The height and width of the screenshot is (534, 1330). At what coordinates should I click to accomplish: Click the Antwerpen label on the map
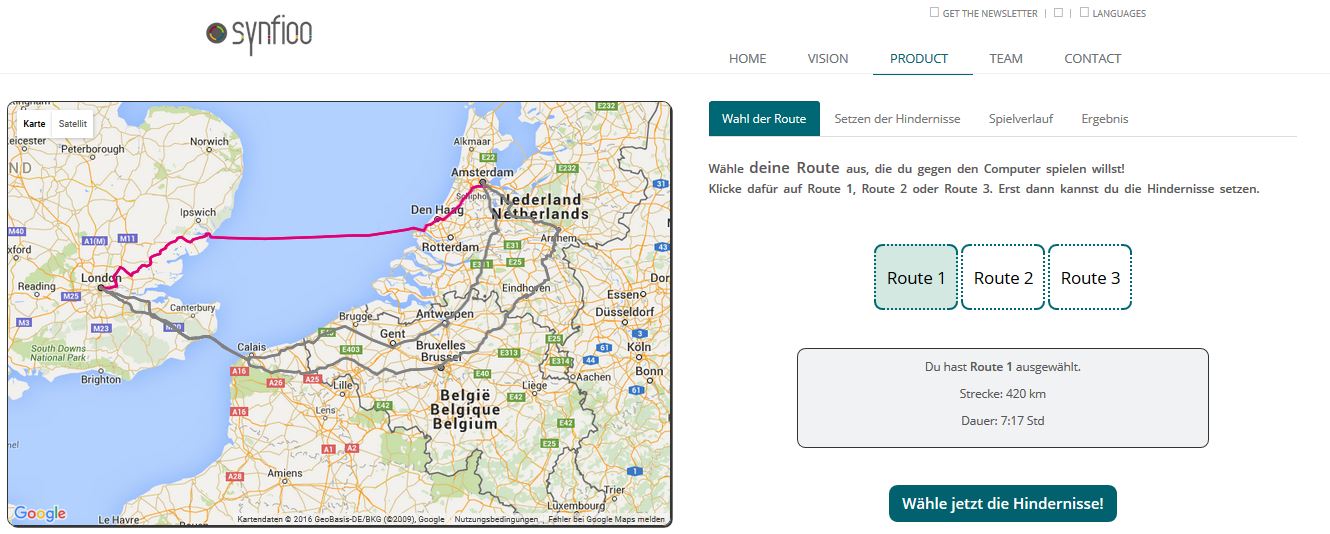[x=445, y=313]
